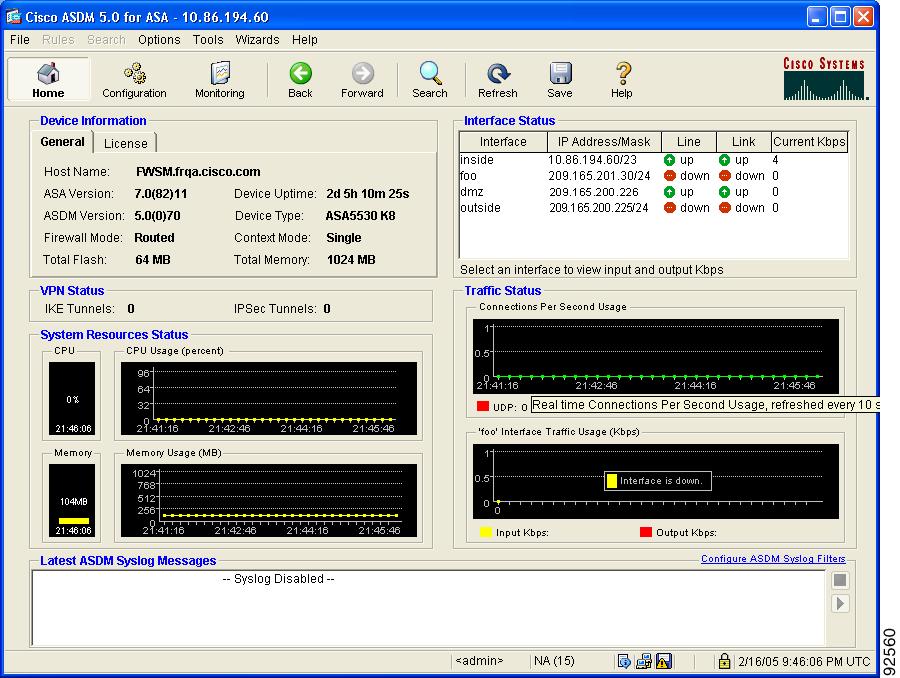This screenshot has height=678, width=900.
Task: Refresh the ASDM dashboard
Action: click(x=498, y=80)
